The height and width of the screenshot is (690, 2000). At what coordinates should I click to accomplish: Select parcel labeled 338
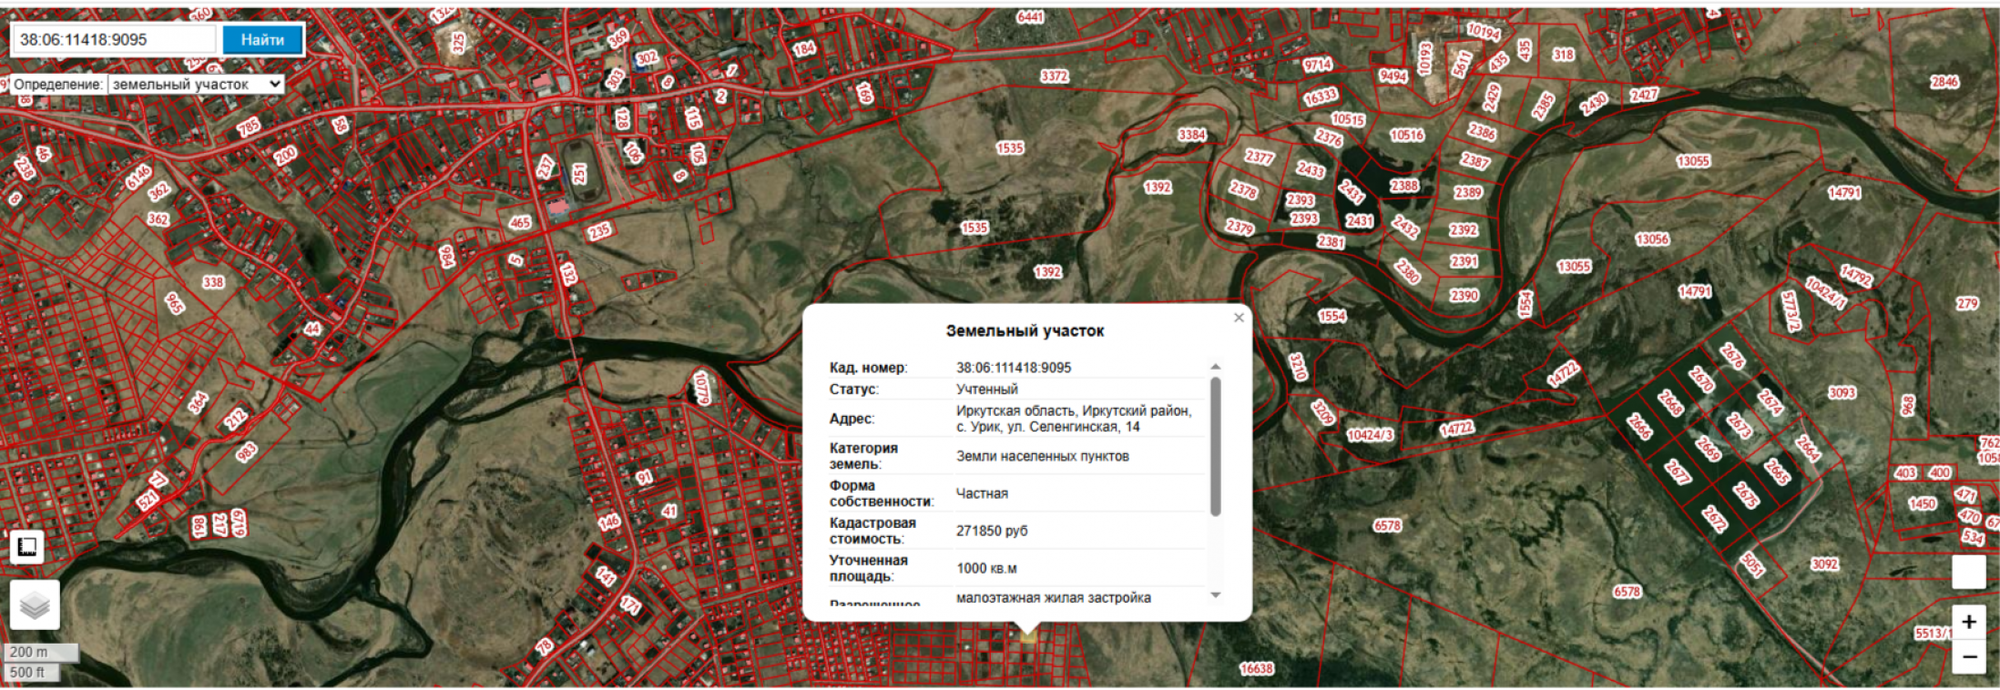pyautogui.click(x=213, y=283)
